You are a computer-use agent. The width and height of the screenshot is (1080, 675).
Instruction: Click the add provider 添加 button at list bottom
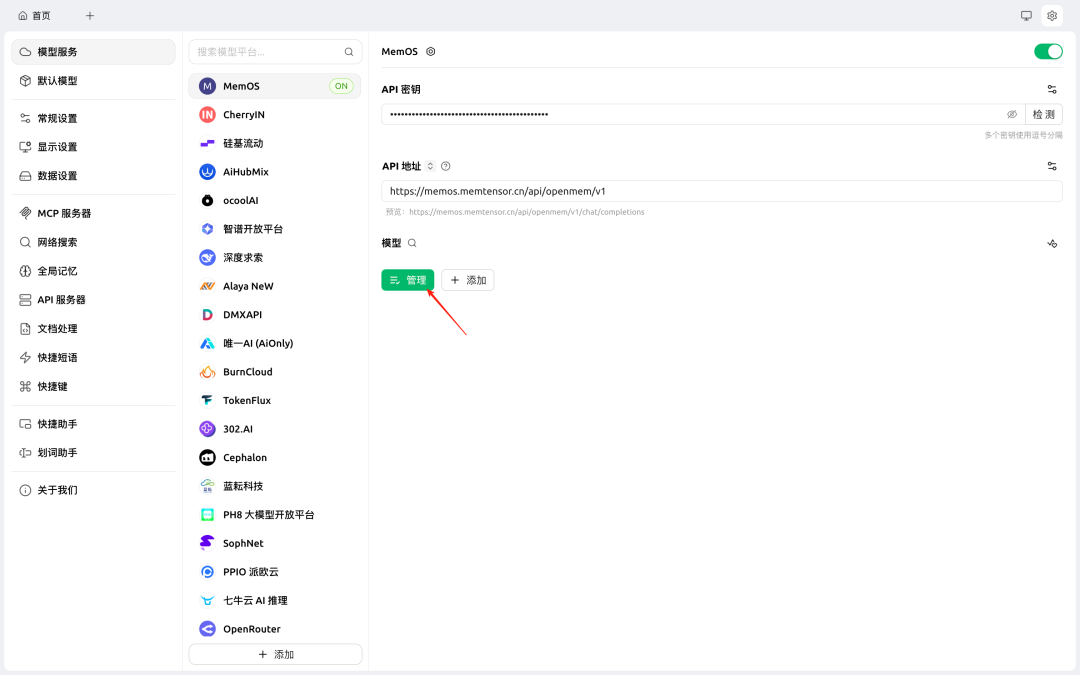(x=276, y=654)
